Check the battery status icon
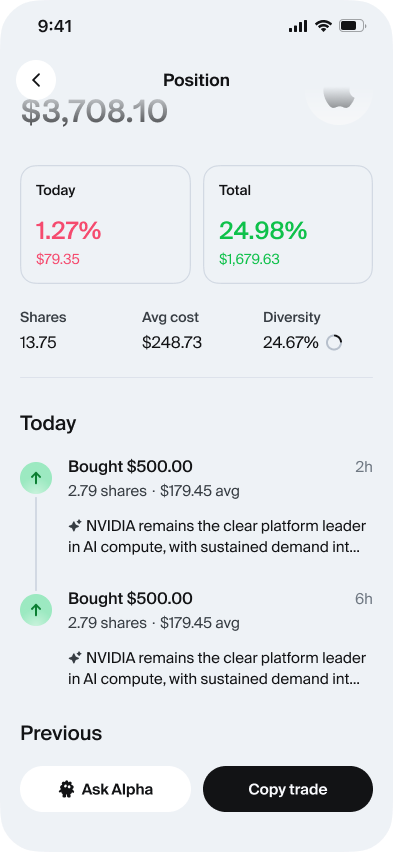Viewport: 393px width, 852px height. pyautogui.click(x=353, y=26)
